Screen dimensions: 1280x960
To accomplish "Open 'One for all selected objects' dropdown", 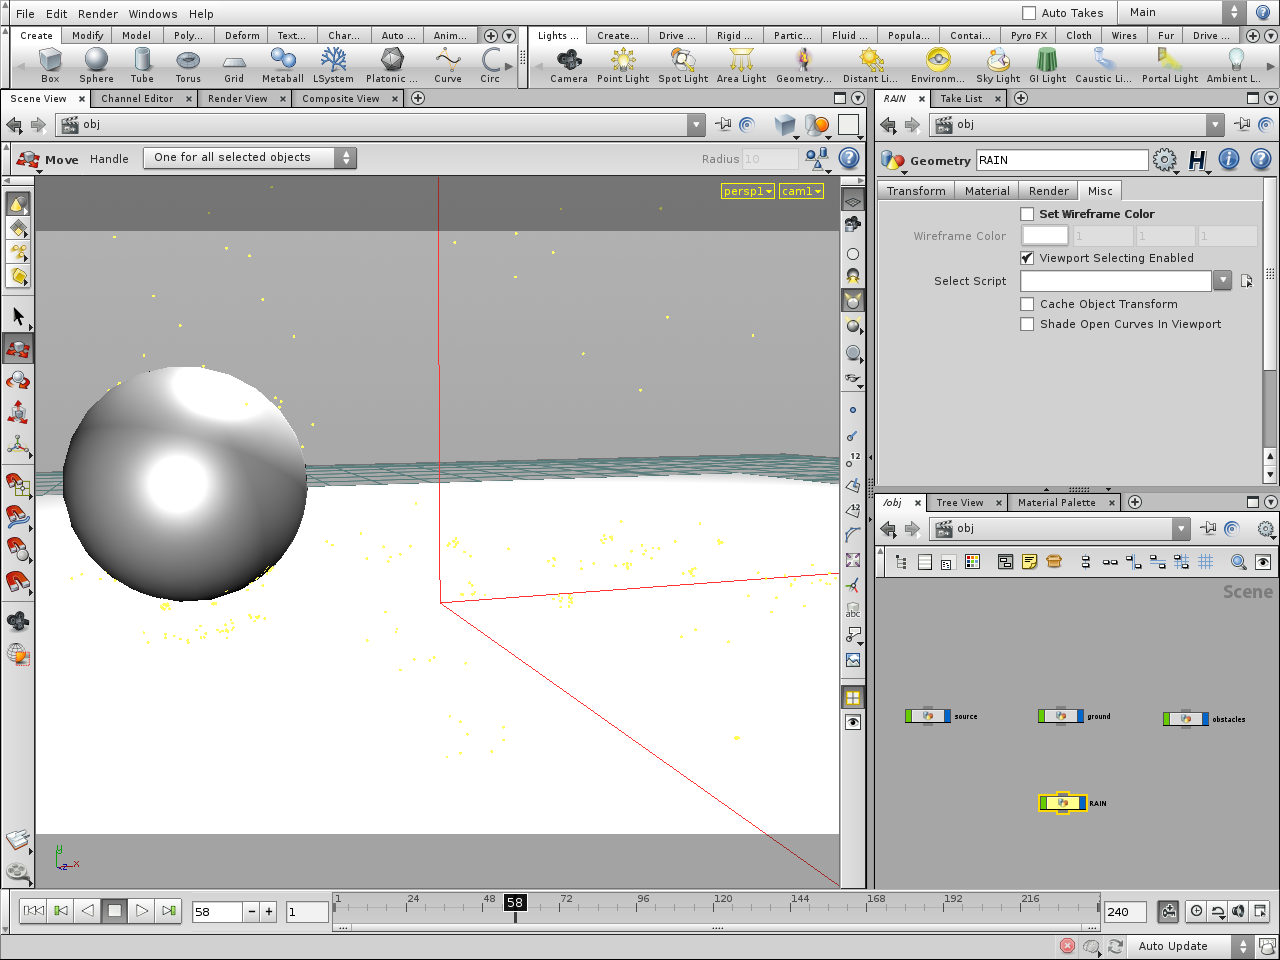I will click(x=249, y=158).
